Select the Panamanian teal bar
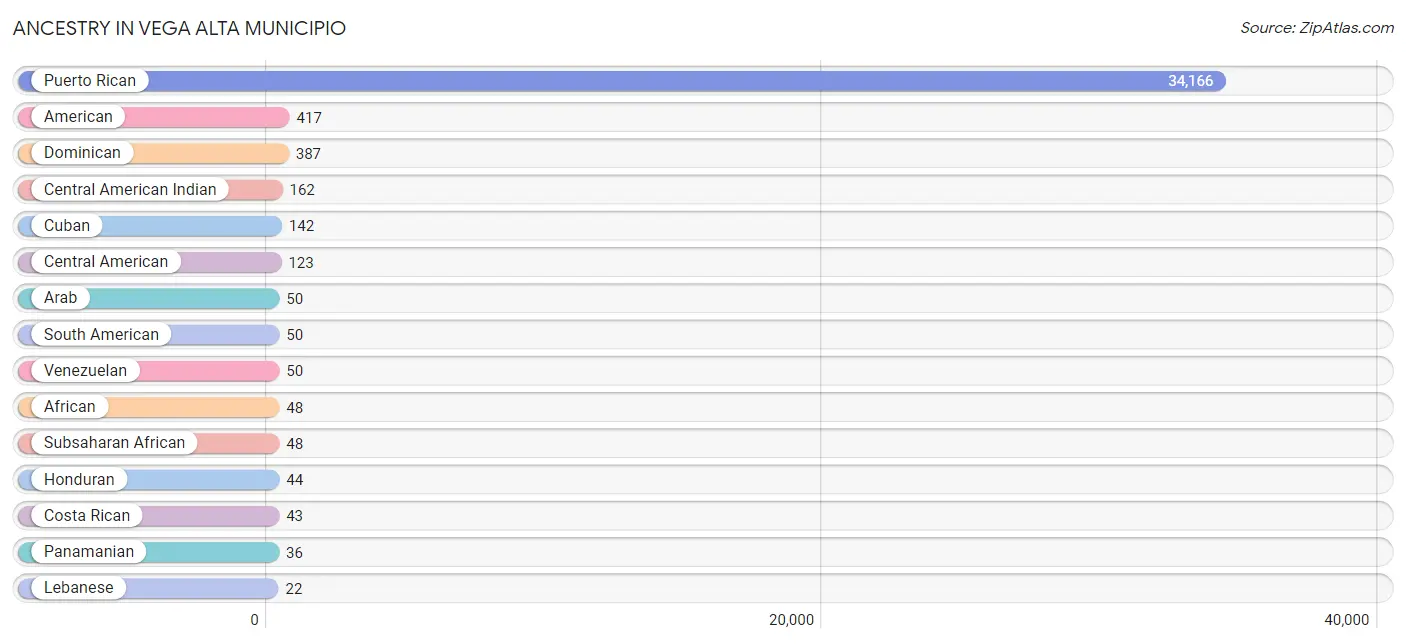Image resolution: width=1406 pixels, height=644 pixels. pos(148,552)
